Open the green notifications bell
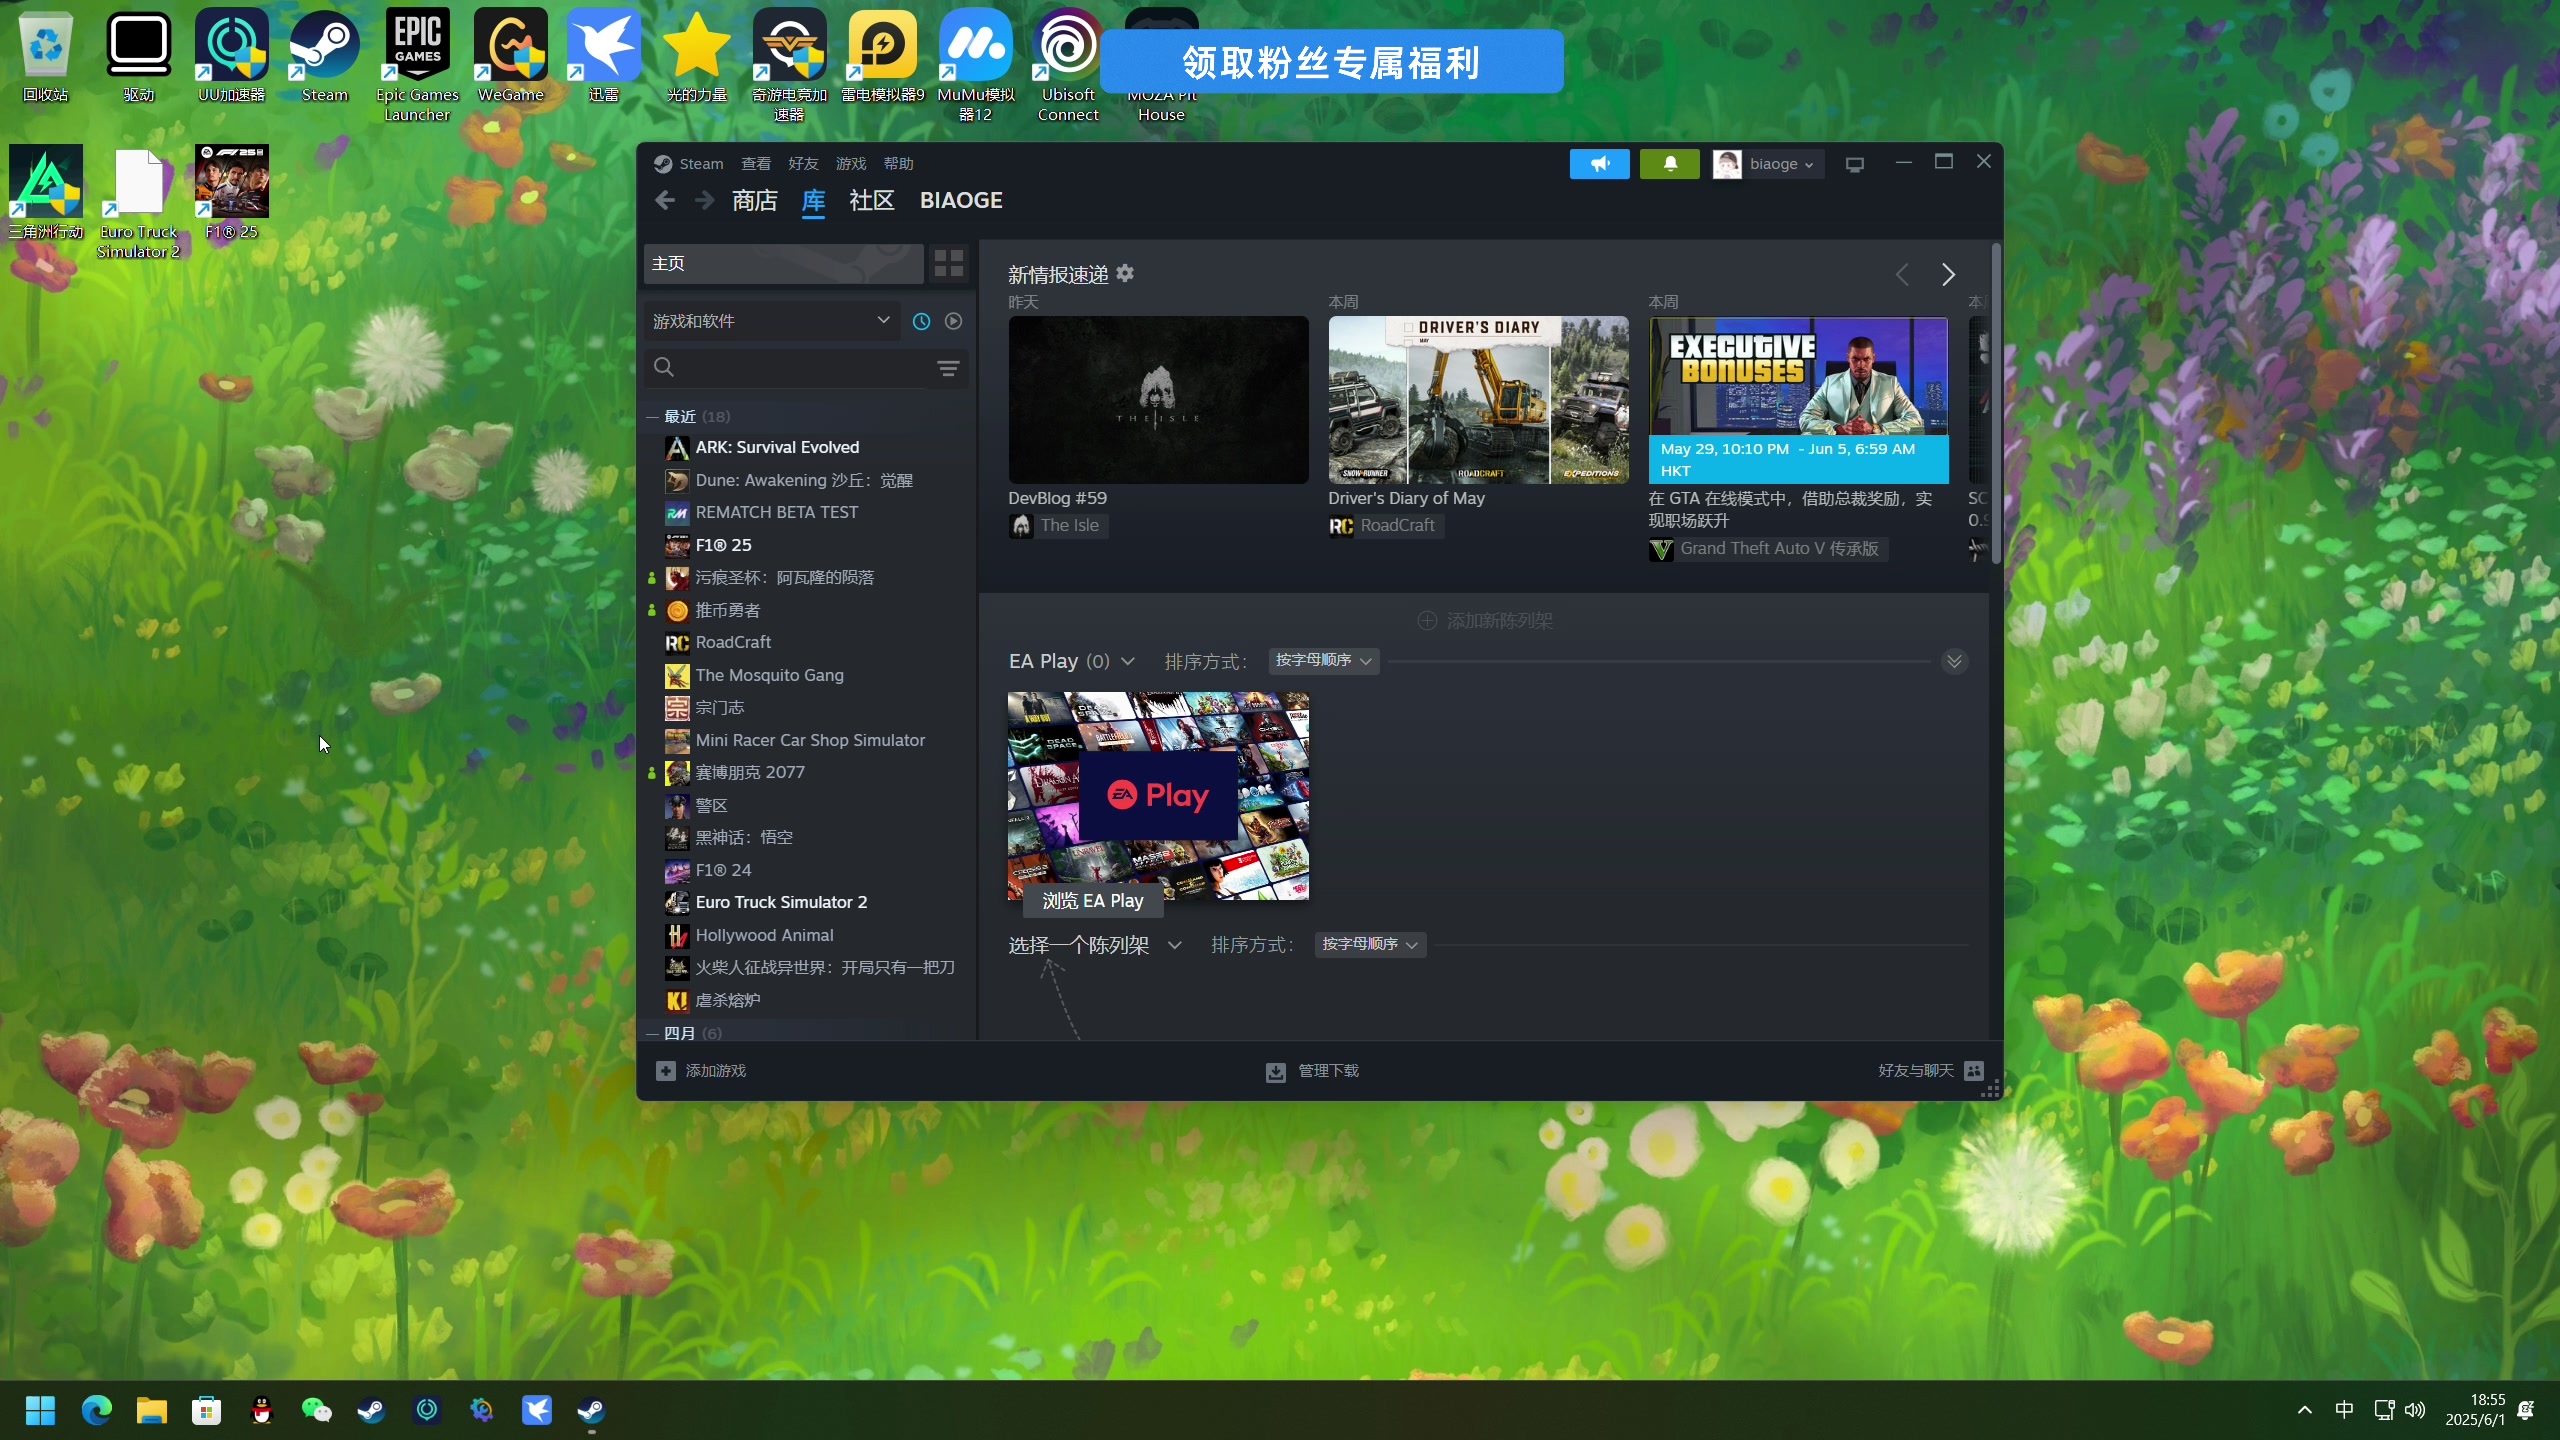 coord(1669,164)
